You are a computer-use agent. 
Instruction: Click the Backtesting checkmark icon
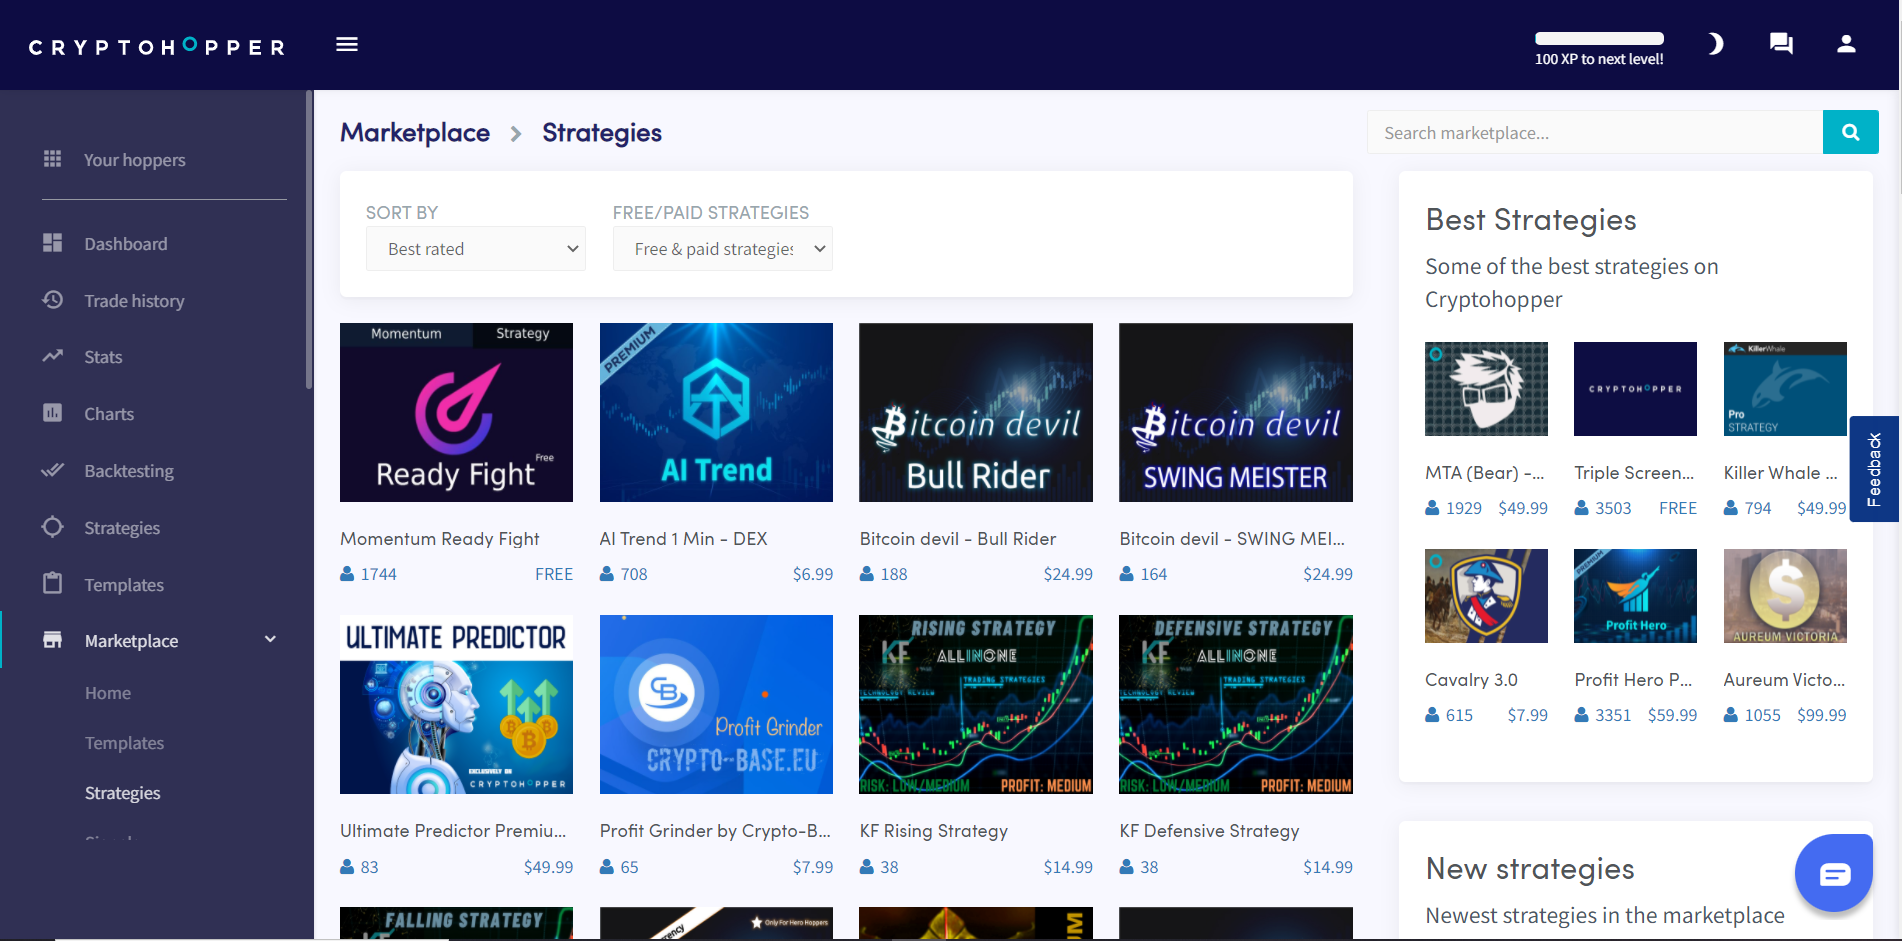(x=53, y=470)
